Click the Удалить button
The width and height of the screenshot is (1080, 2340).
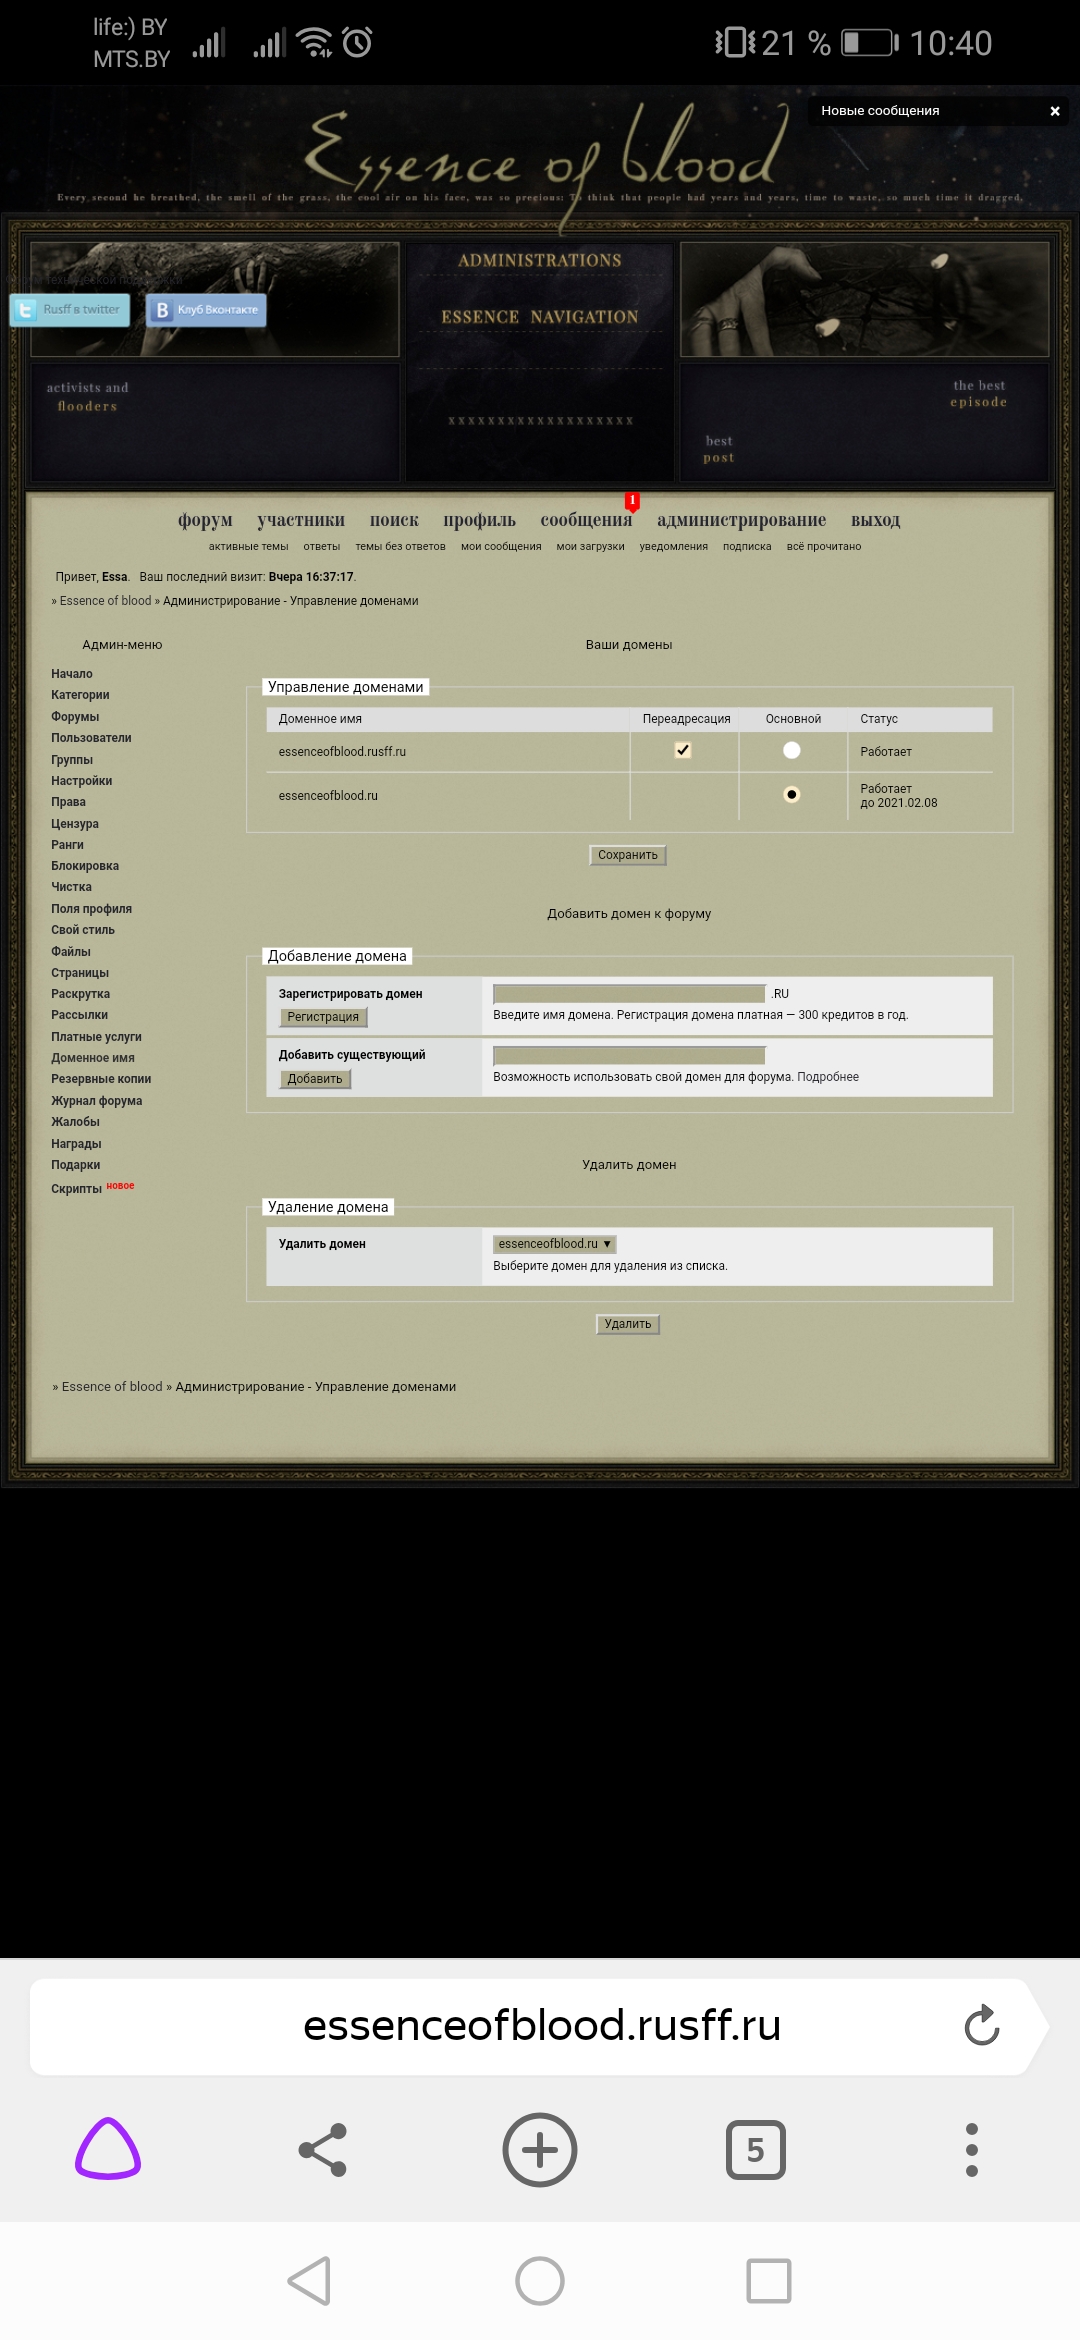click(x=628, y=1324)
